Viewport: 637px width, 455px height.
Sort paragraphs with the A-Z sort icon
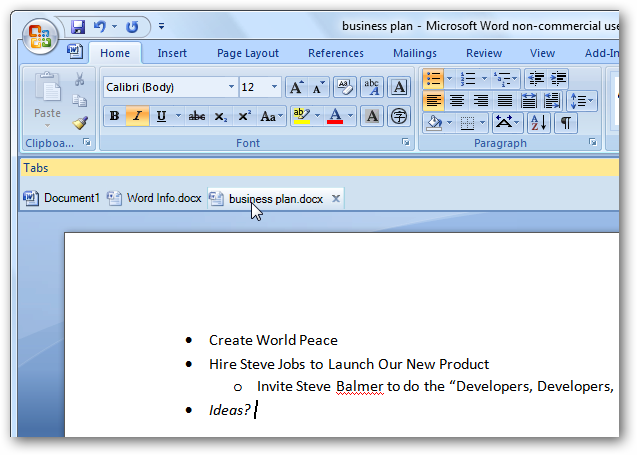tap(538, 123)
